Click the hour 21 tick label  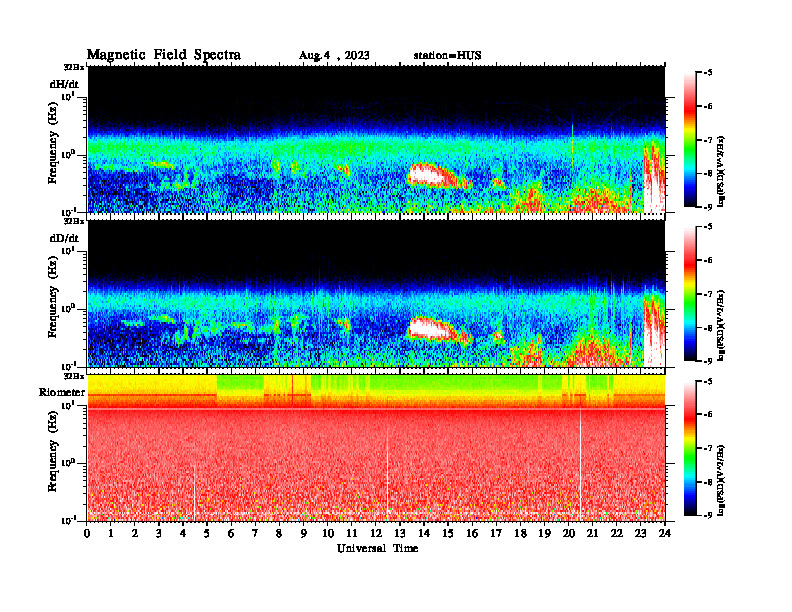[x=592, y=533]
